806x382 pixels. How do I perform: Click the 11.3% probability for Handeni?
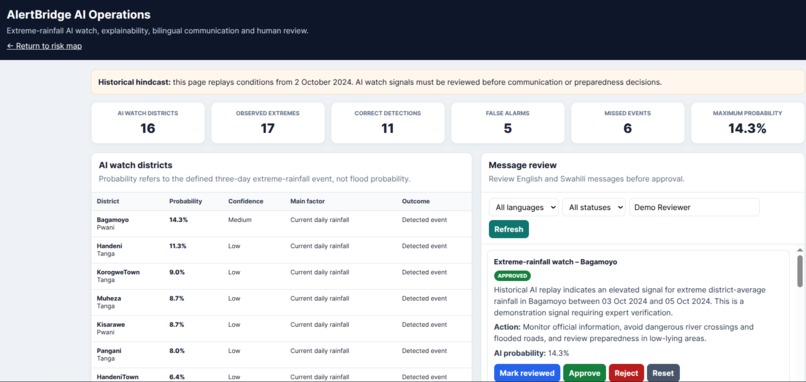178,246
